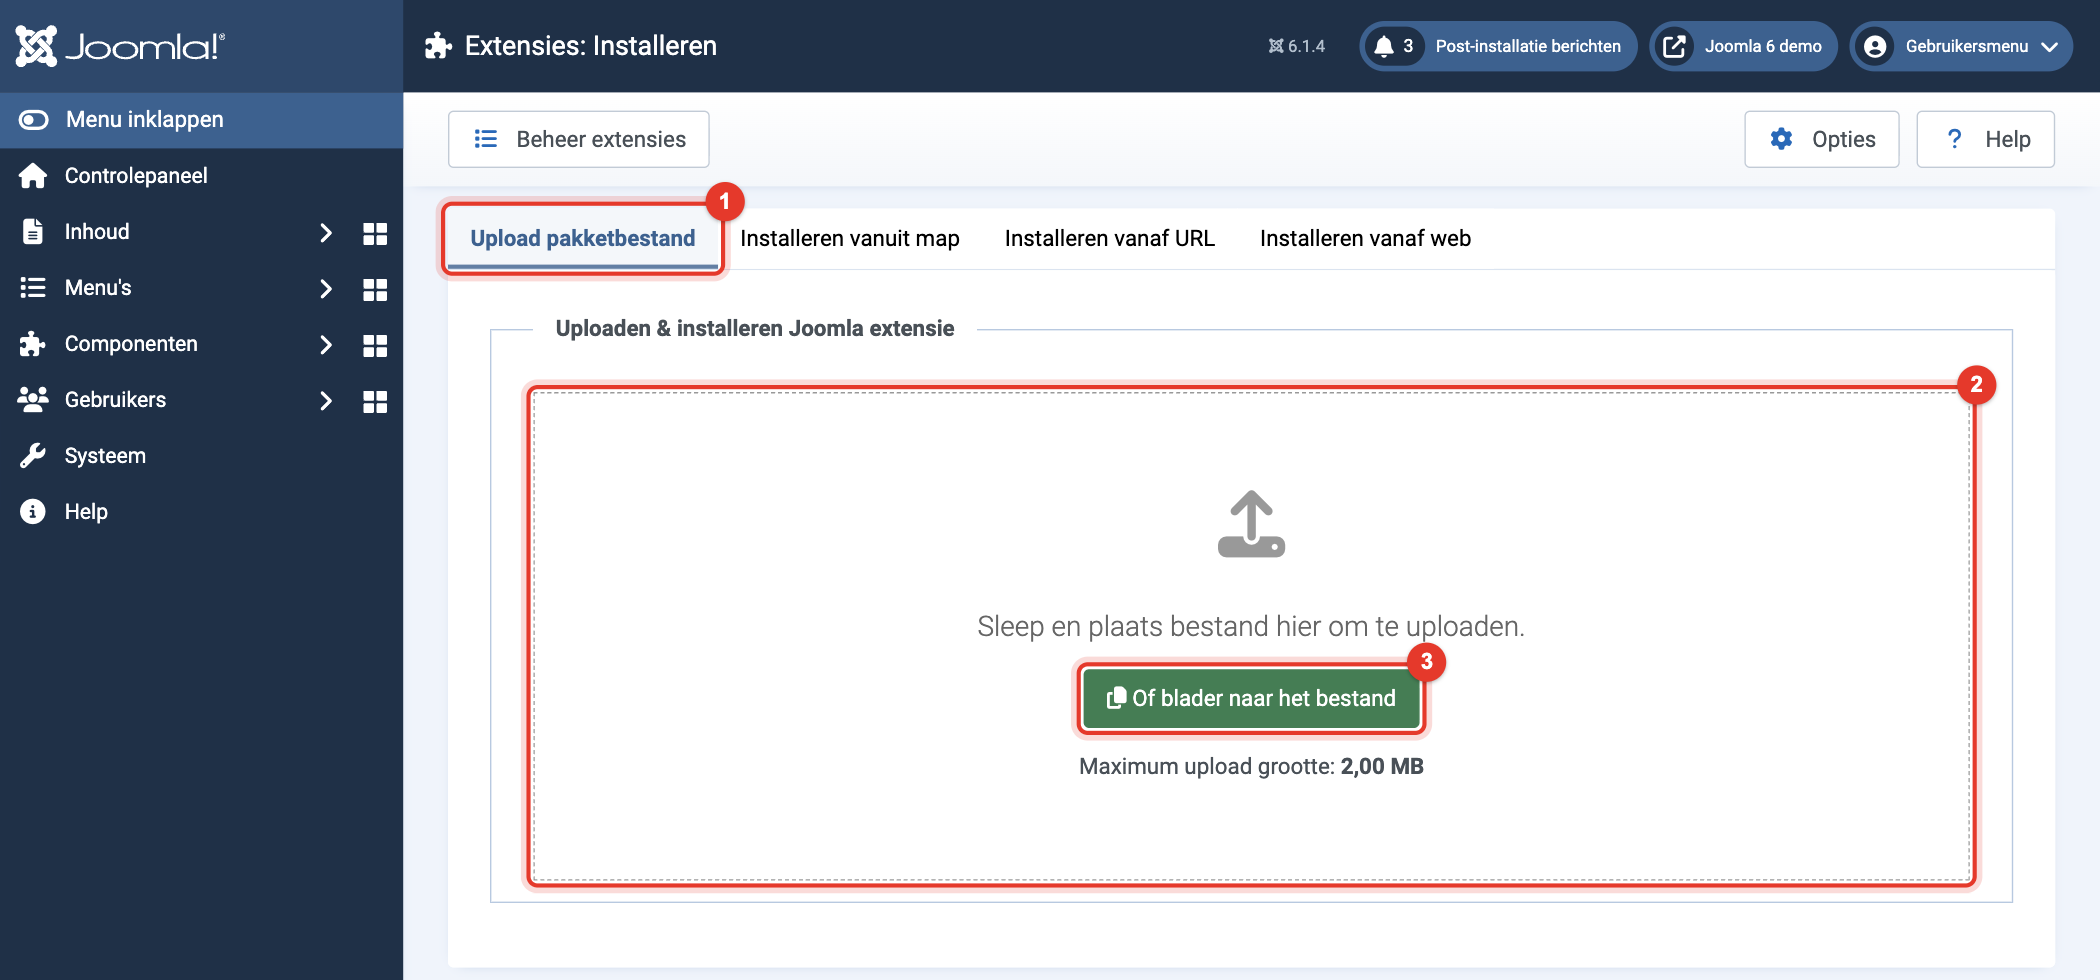Screen dimensions: 2100x980
Task: Click the Extensies: Installeren page title
Action: click(591, 46)
